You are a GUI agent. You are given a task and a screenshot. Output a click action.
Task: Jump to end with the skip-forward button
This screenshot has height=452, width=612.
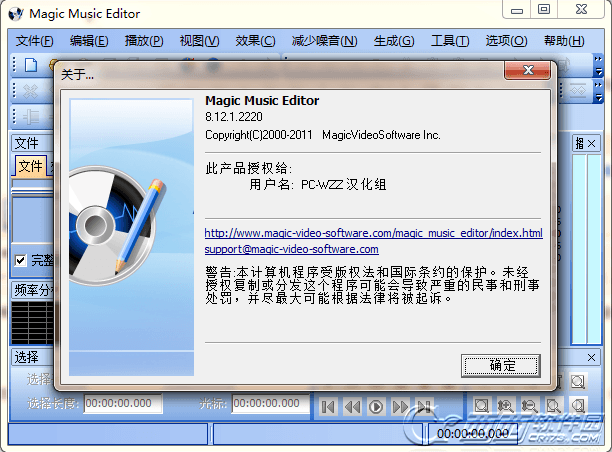[x=424, y=407]
